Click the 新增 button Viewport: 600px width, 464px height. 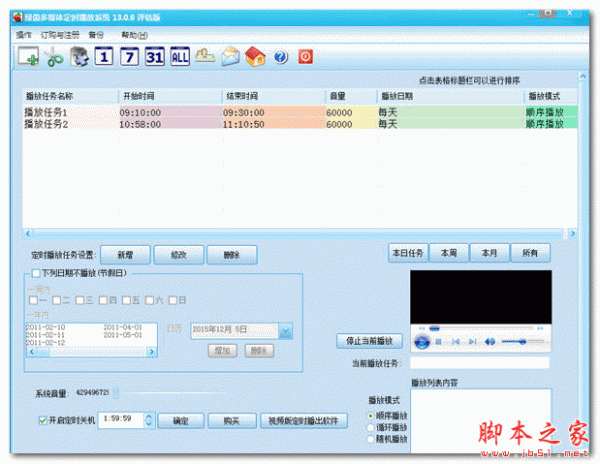point(125,255)
